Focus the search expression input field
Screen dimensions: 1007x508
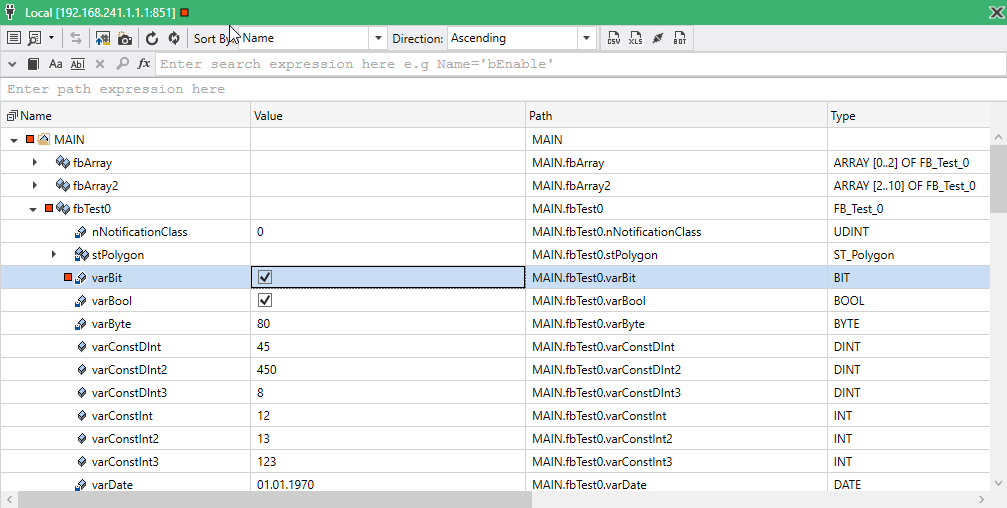click(x=581, y=64)
